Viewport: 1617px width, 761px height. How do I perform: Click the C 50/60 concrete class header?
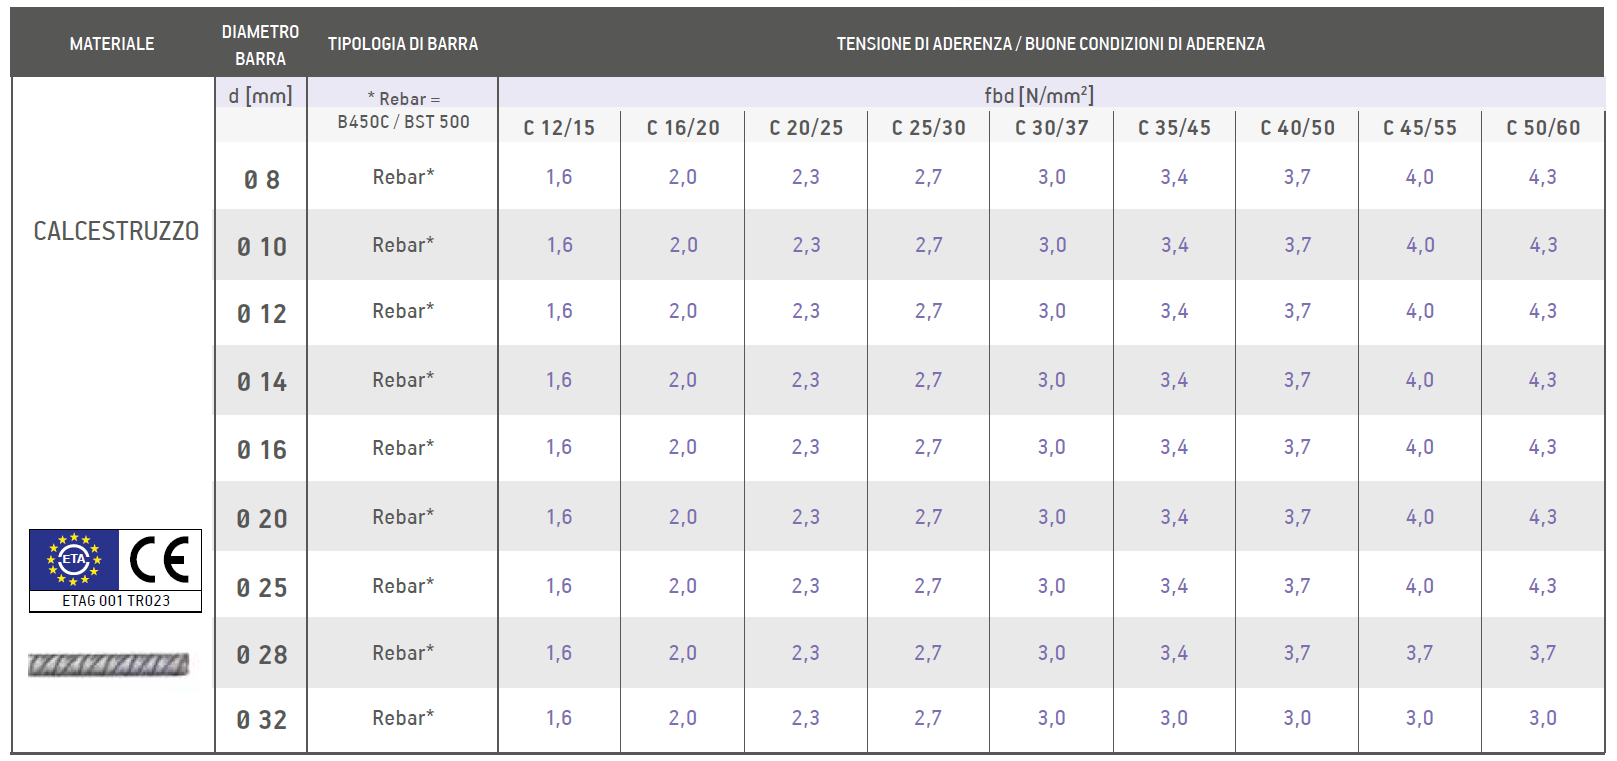[x=1543, y=128]
